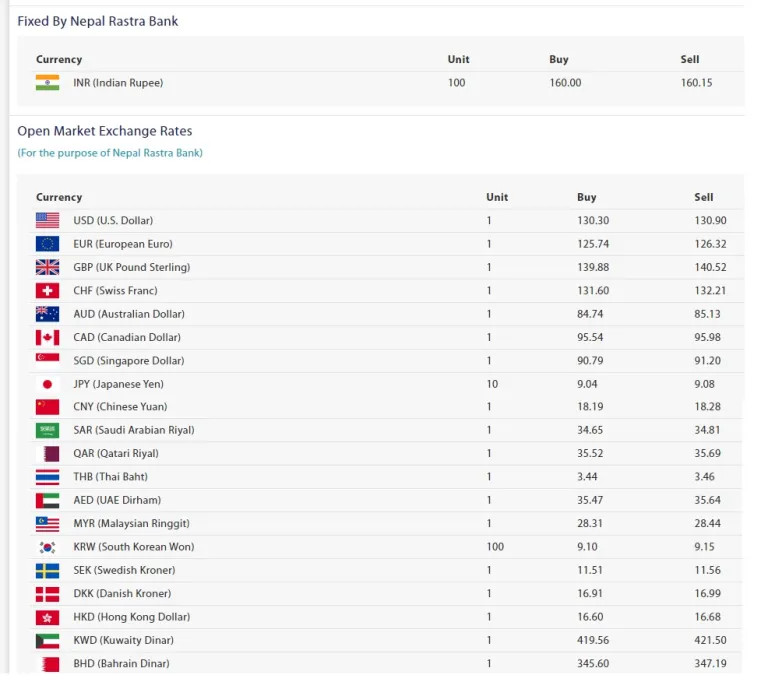
Task: Click the Malaysian flag beside MYR
Action: coord(48,524)
